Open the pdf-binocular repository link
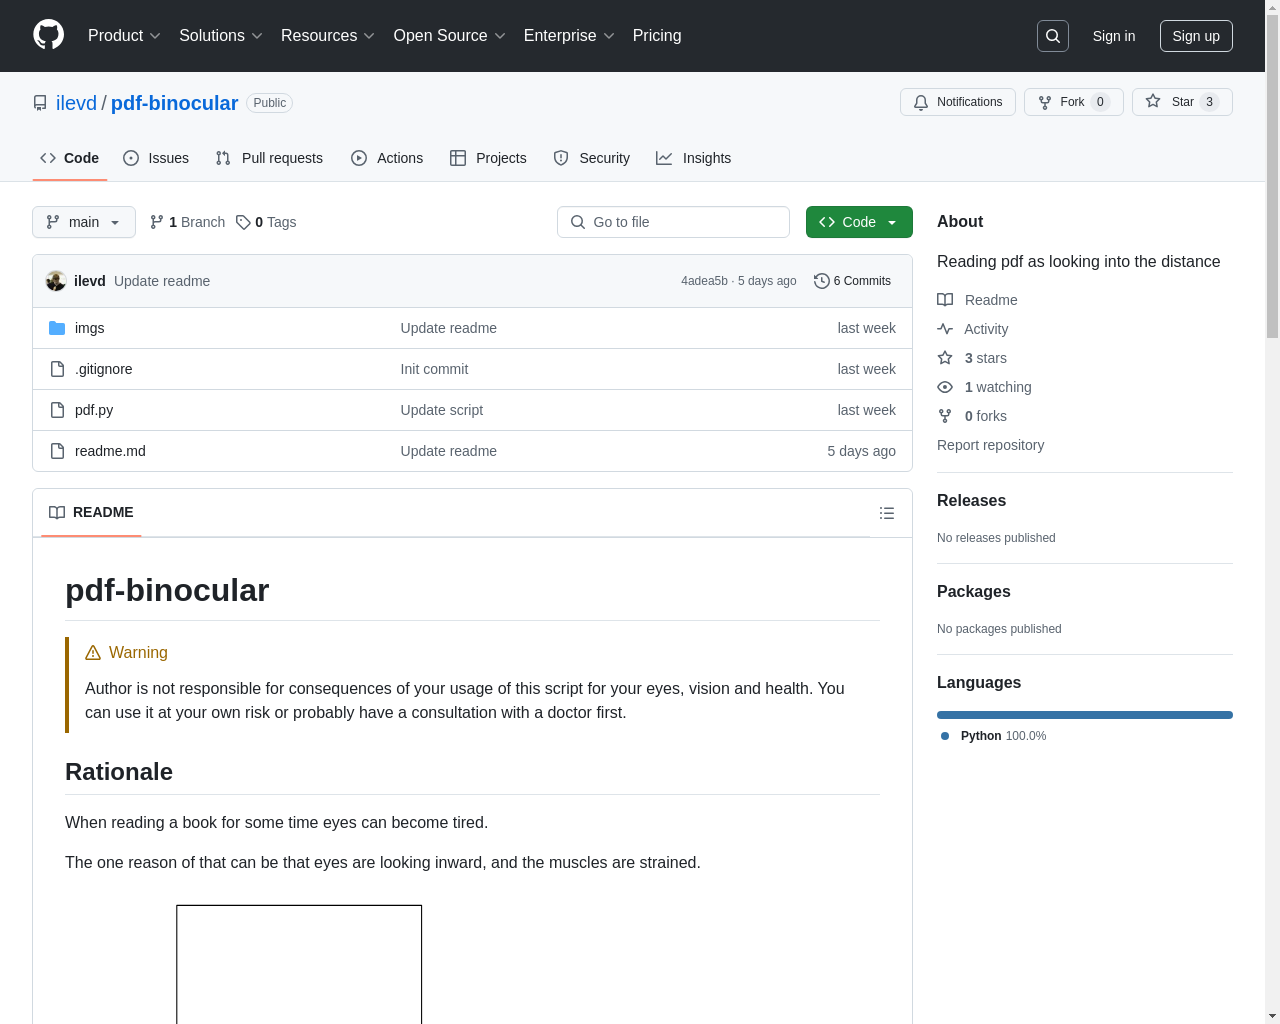 [x=174, y=103]
